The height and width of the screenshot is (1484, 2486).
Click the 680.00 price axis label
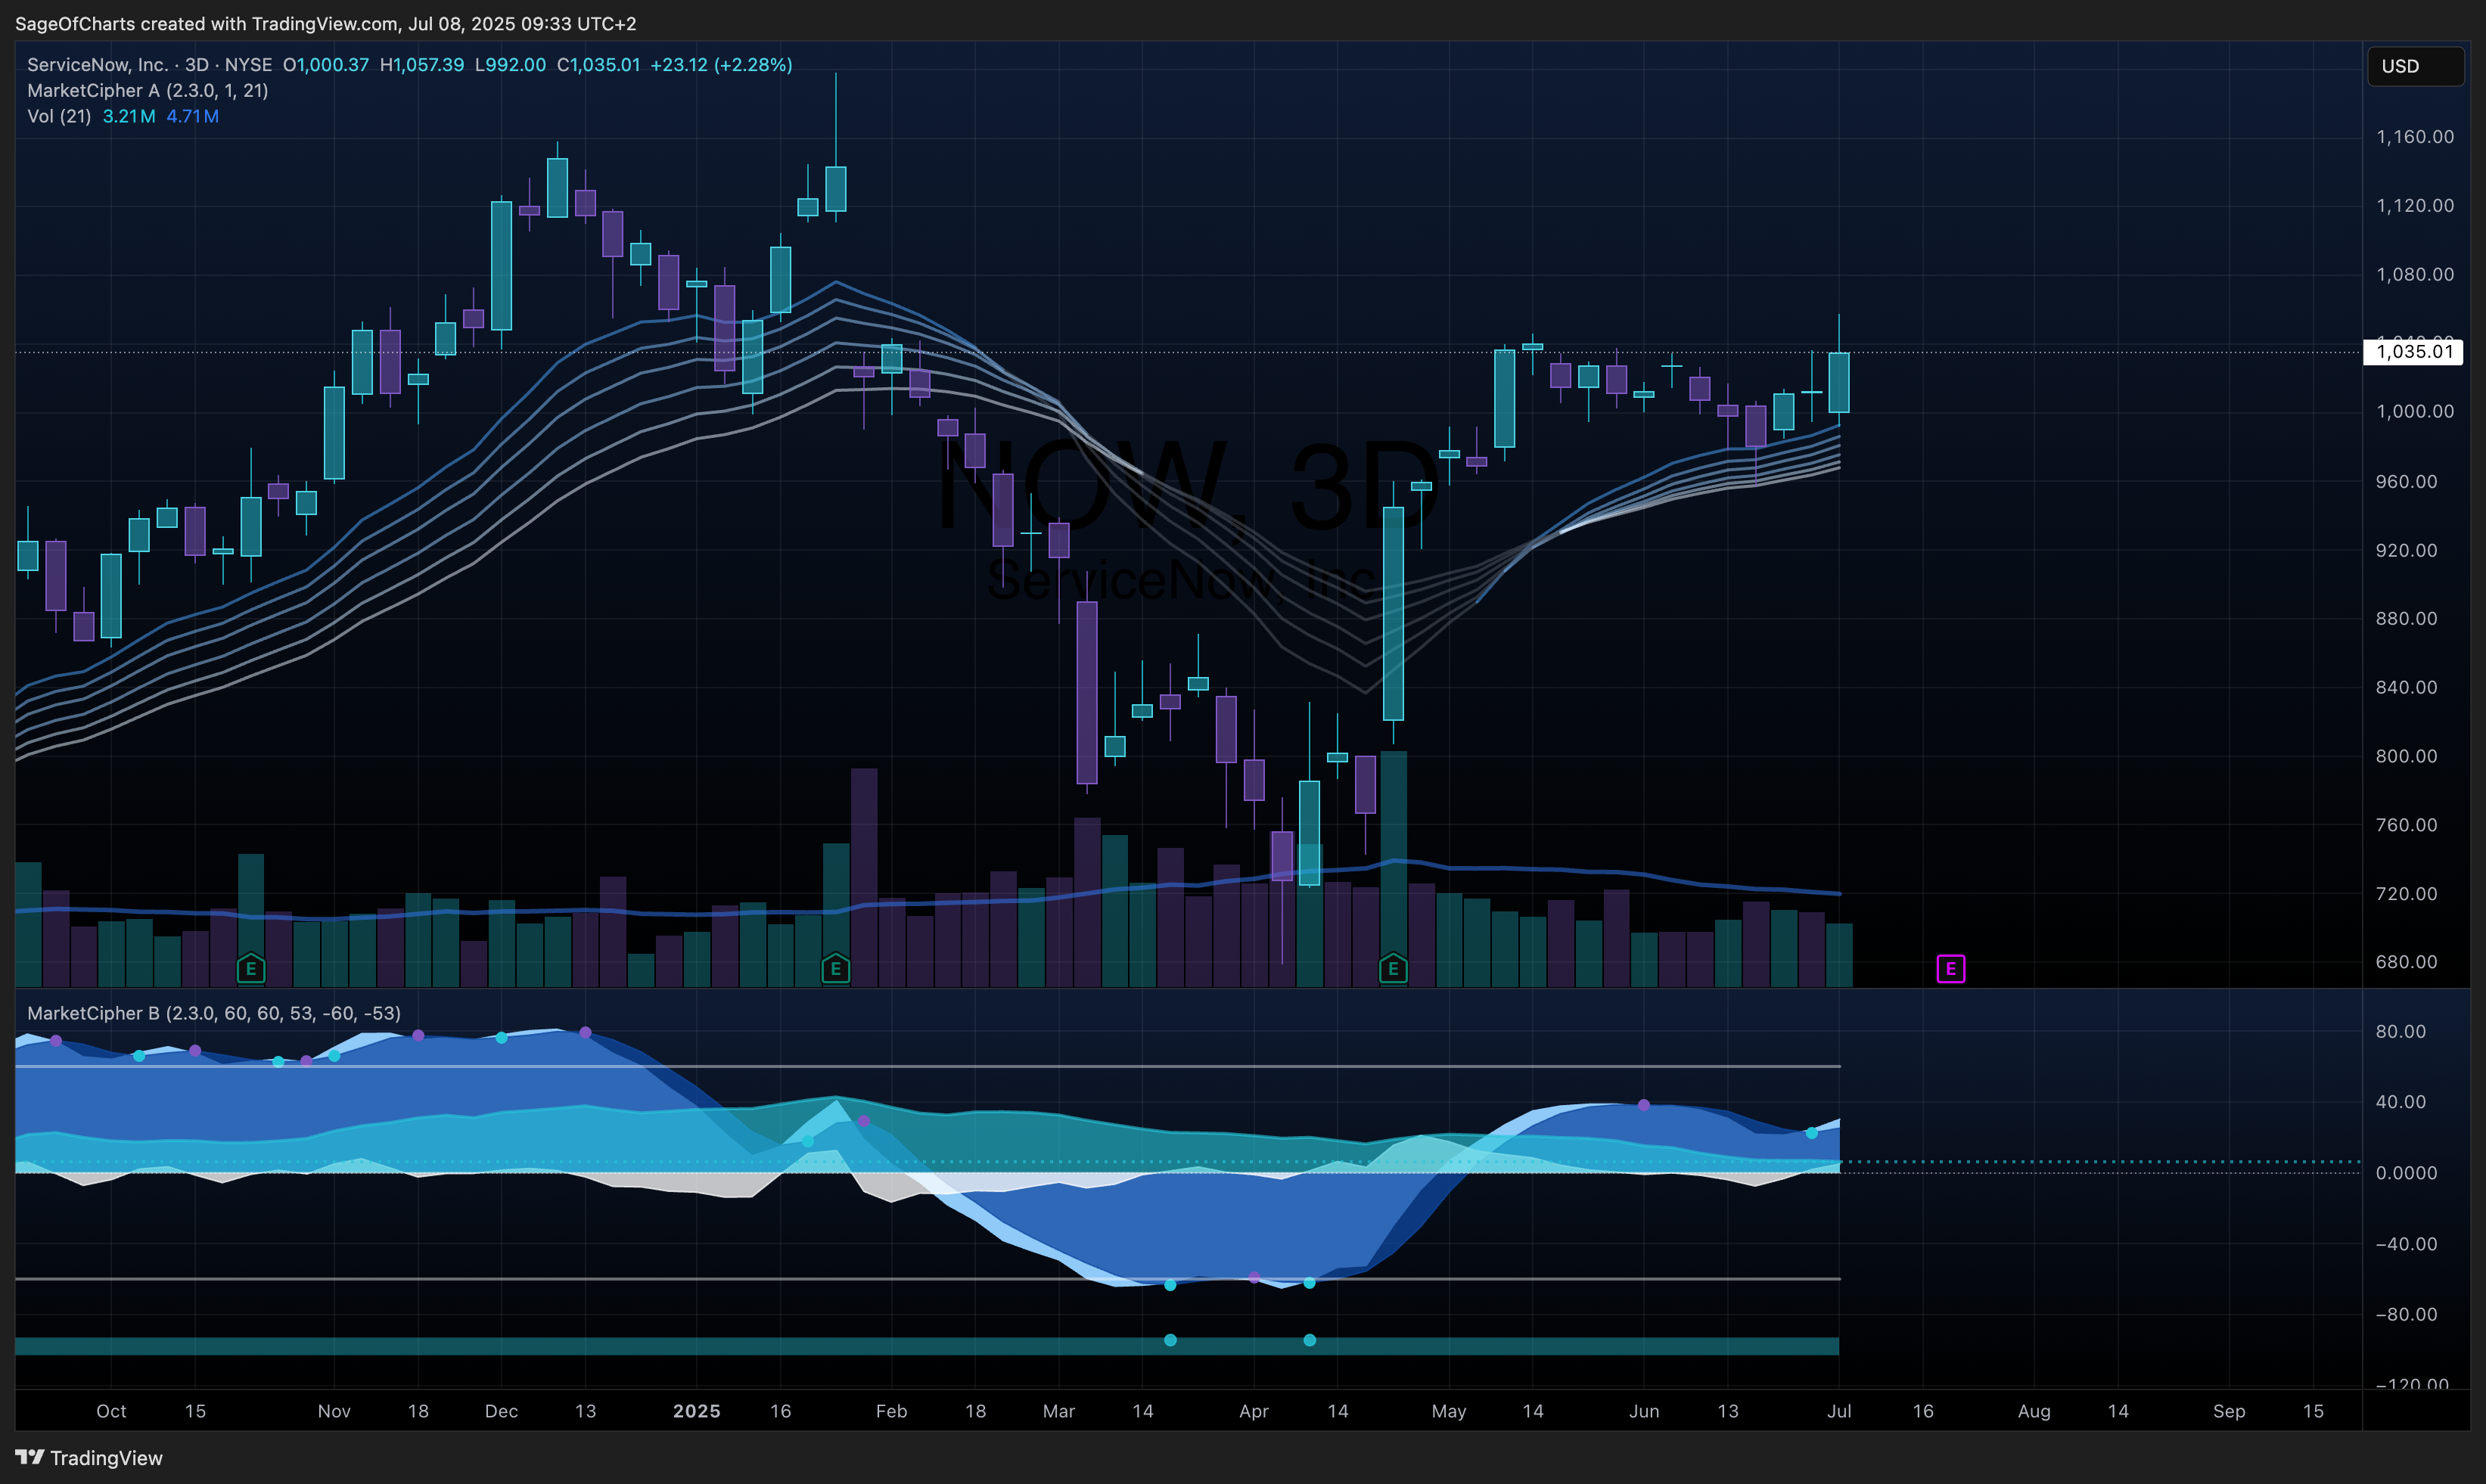pyautogui.click(x=2407, y=962)
